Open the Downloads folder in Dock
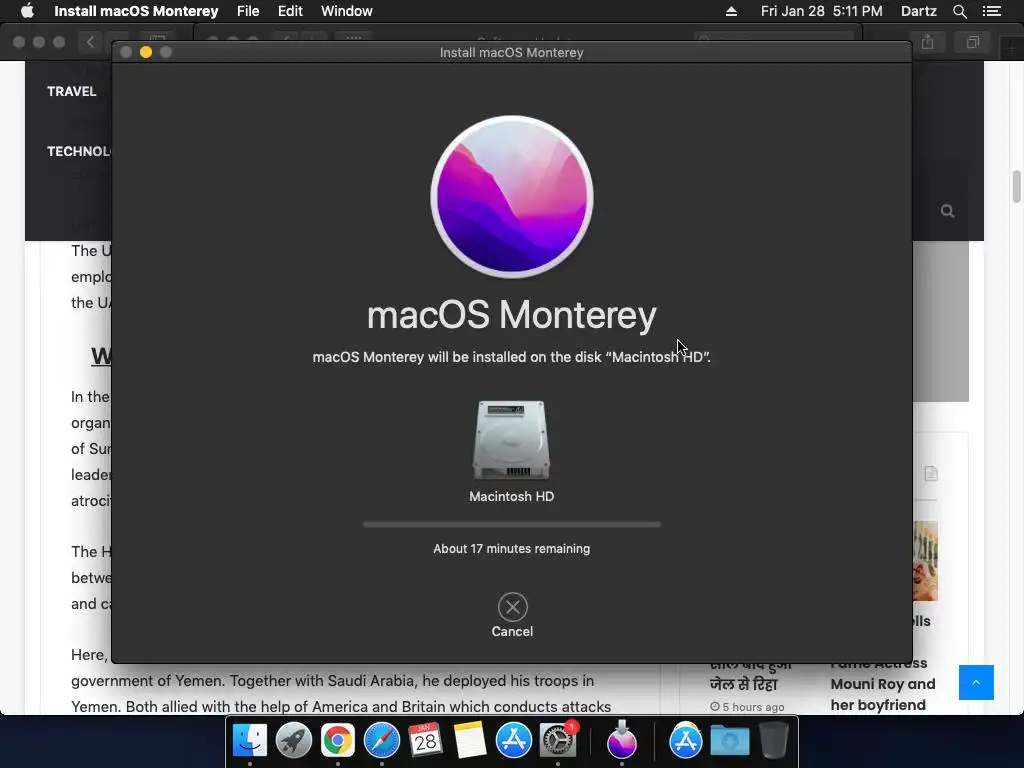Viewport: 1024px width, 768px height. click(x=730, y=741)
